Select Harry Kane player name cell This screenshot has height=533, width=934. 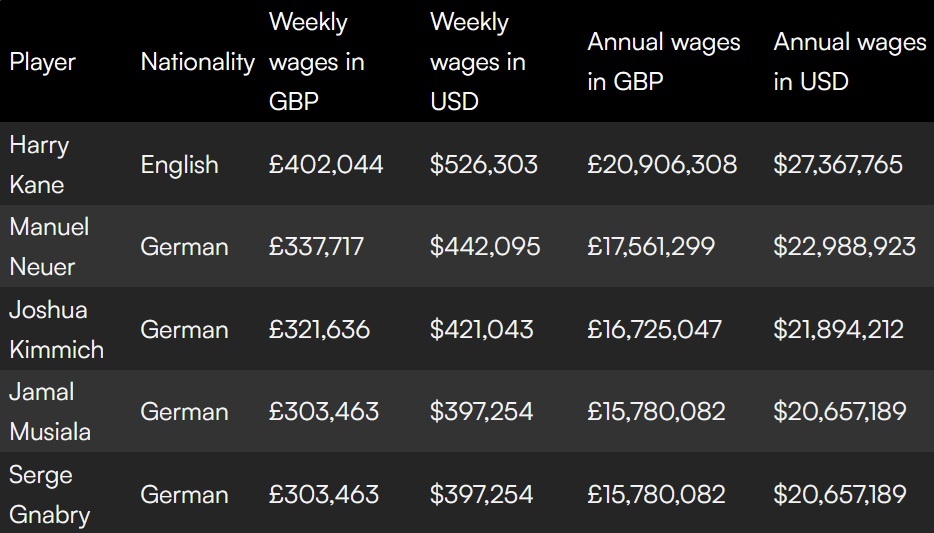[39, 165]
